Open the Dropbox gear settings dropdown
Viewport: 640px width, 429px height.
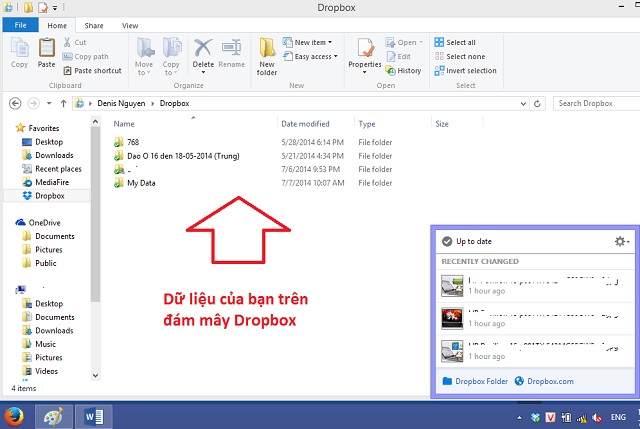[x=622, y=241]
